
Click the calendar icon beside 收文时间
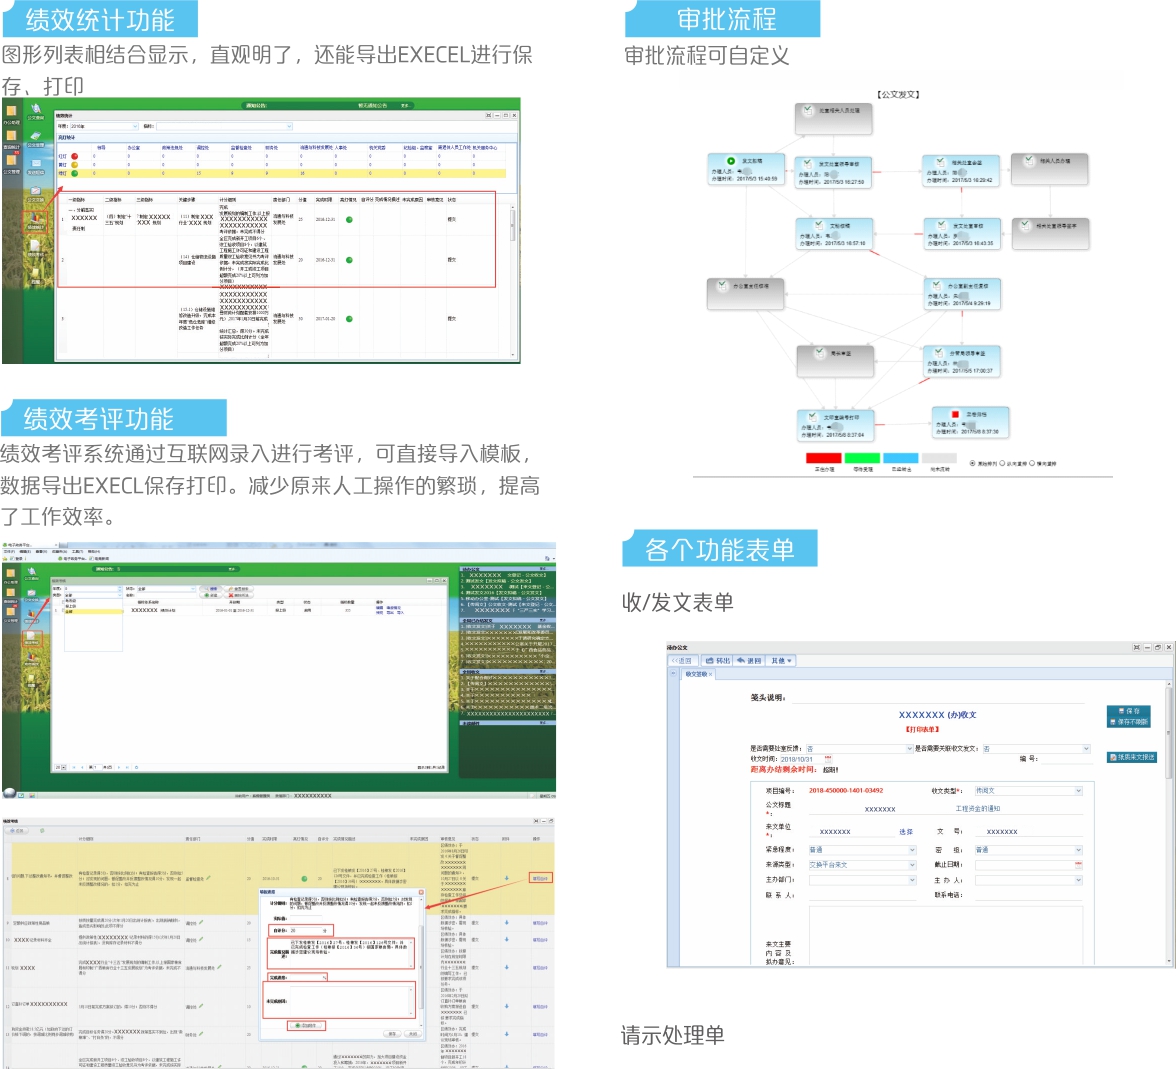click(x=827, y=759)
